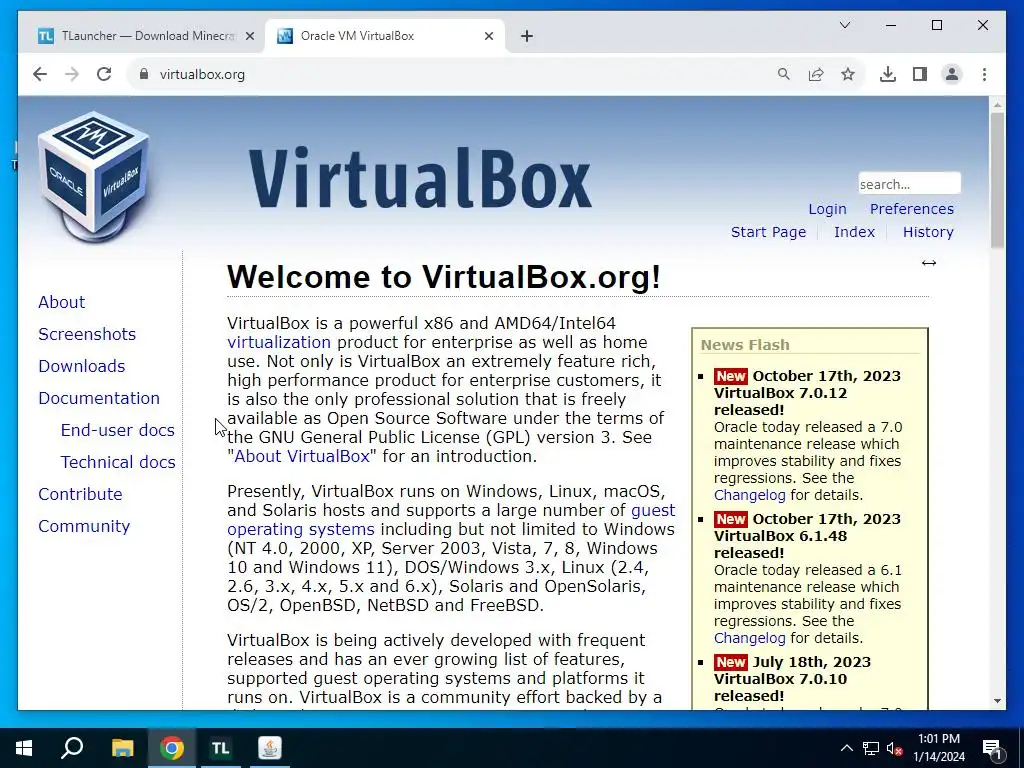The width and height of the screenshot is (1024, 768).
Task: Open the Changelog link for VirtualBox 6.1.48
Action: (x=750, y=638)
